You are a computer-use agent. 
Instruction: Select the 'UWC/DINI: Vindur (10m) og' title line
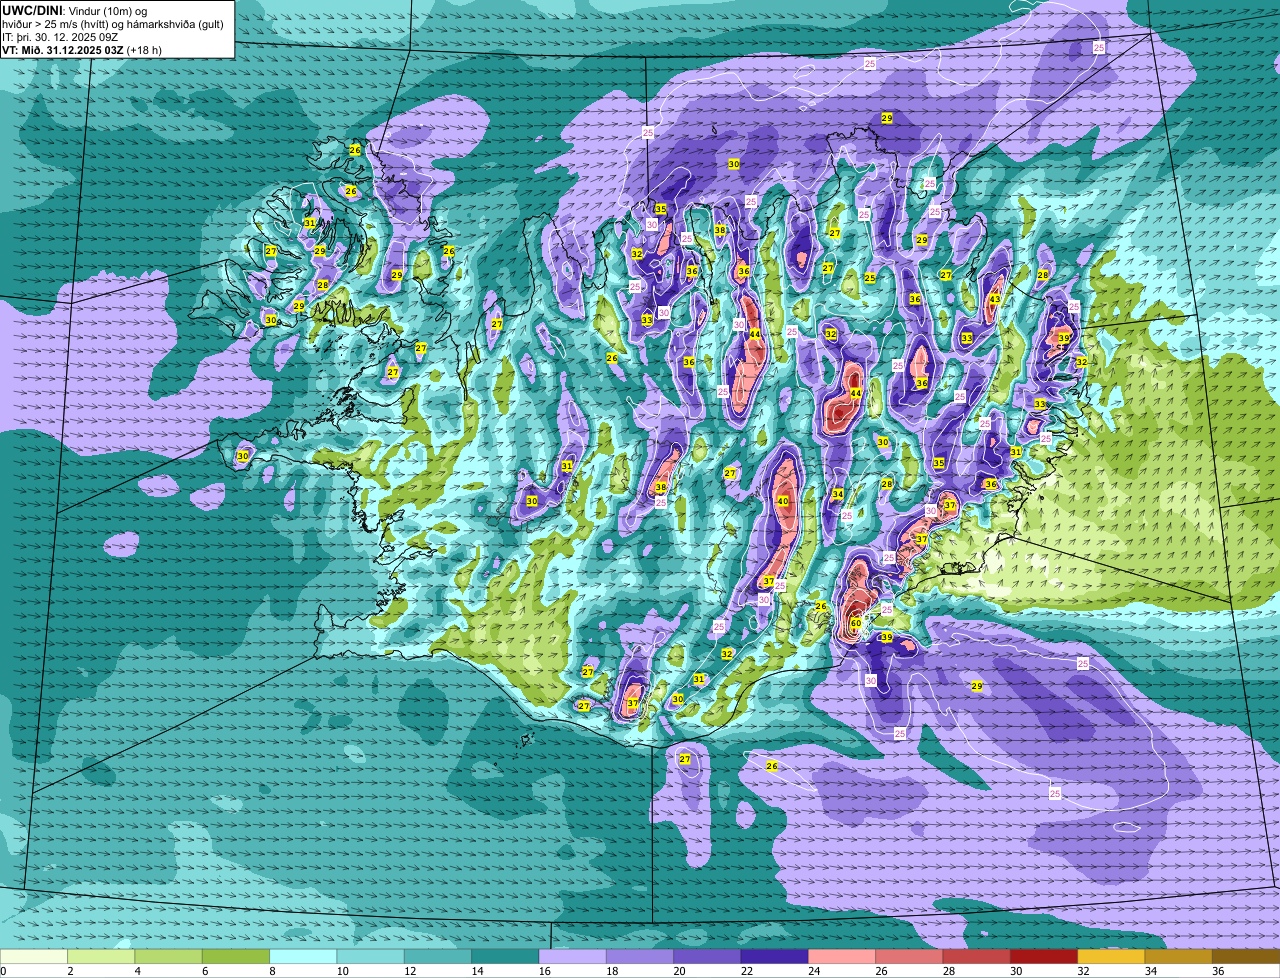click(x=75, y=10)
